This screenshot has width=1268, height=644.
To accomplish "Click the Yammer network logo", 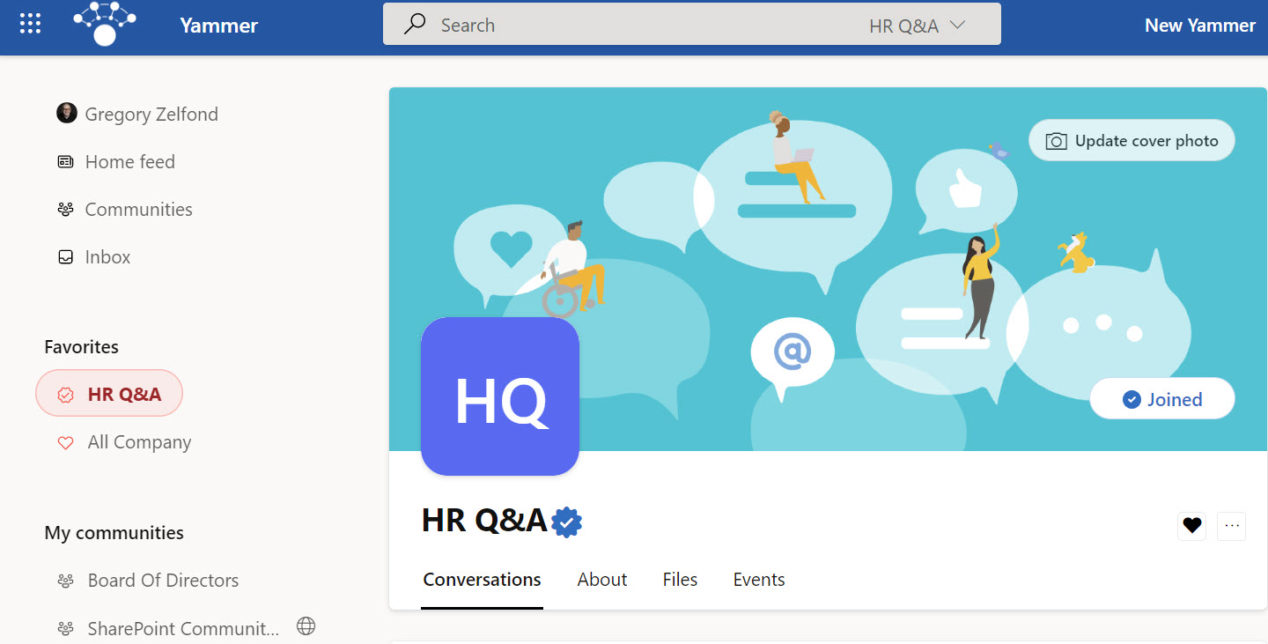I will tap(105, 24).
